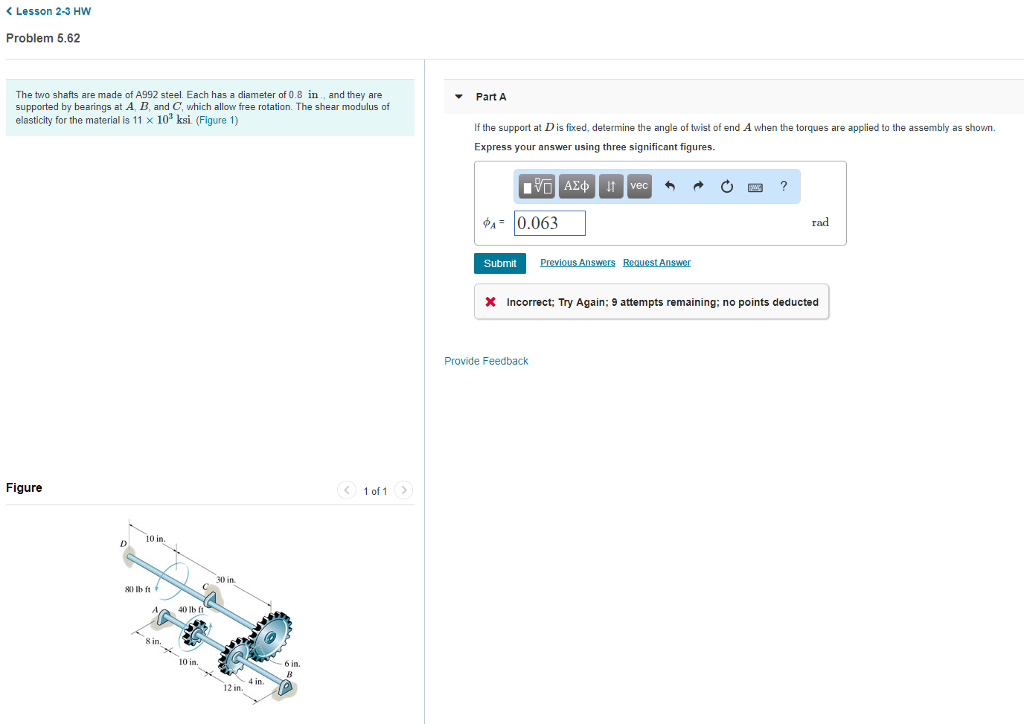Submit the answer

coord(500,263)
